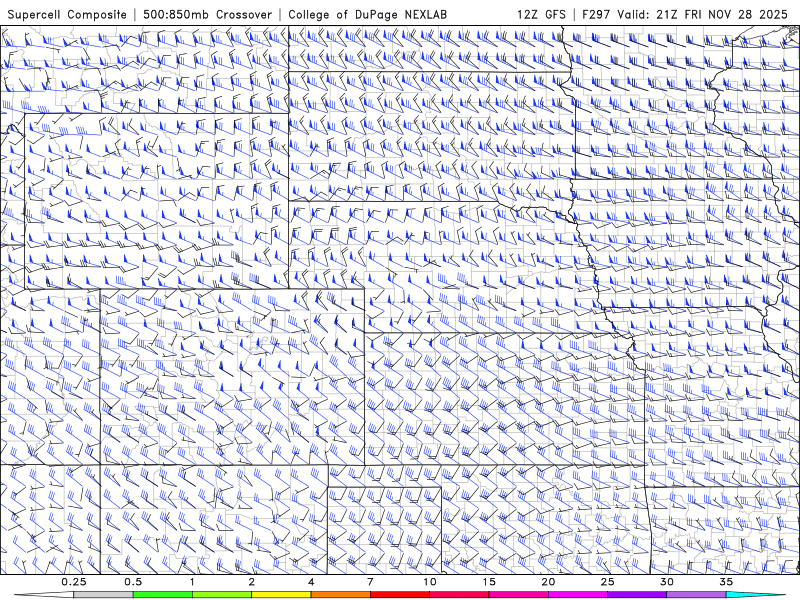Click the '35' legend tick label

(726, 582)
